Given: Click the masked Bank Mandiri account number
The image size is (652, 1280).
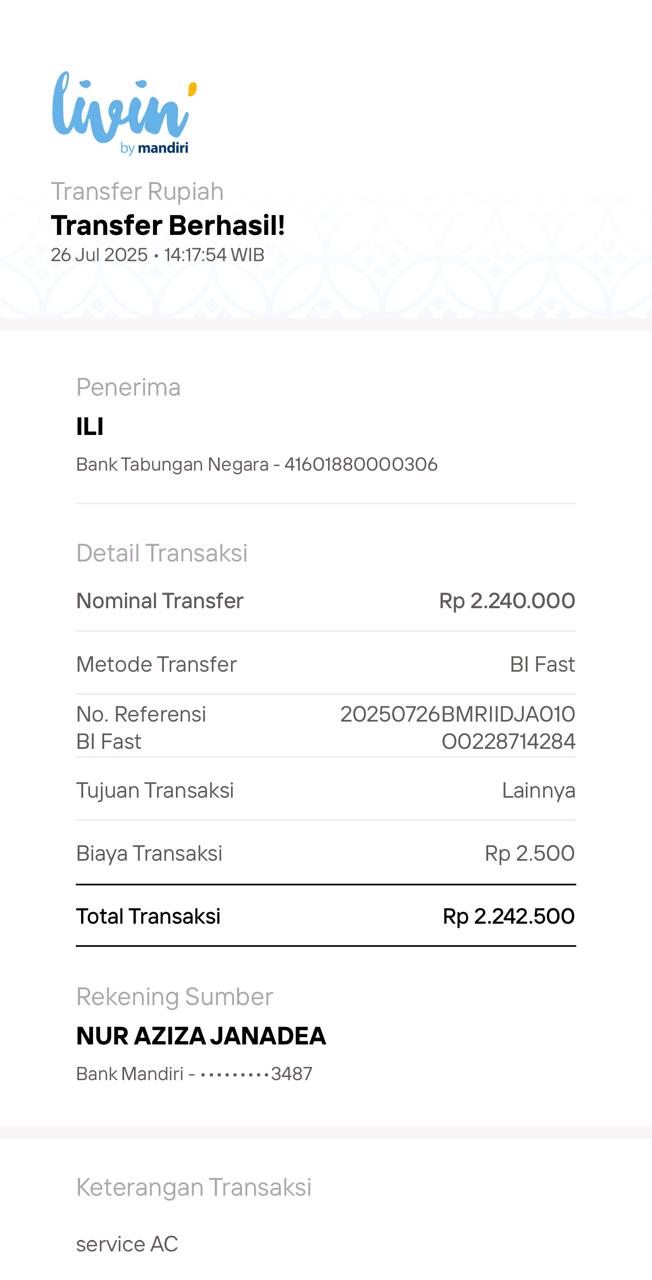Looking at the screenshot, I should point(256,1074).
